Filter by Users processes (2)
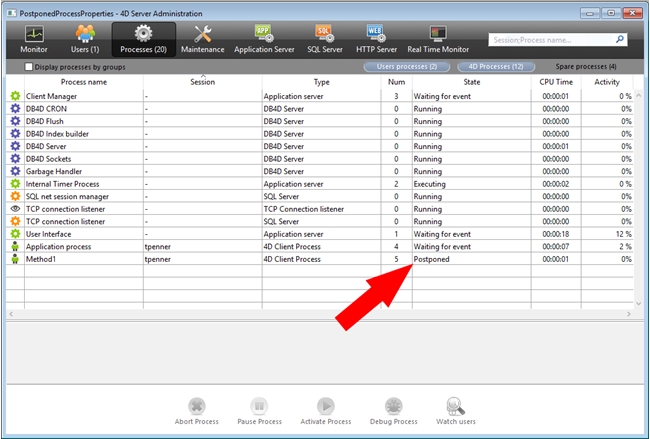The width and height of the screenshot is (650, 439). [x=405, y=67]
